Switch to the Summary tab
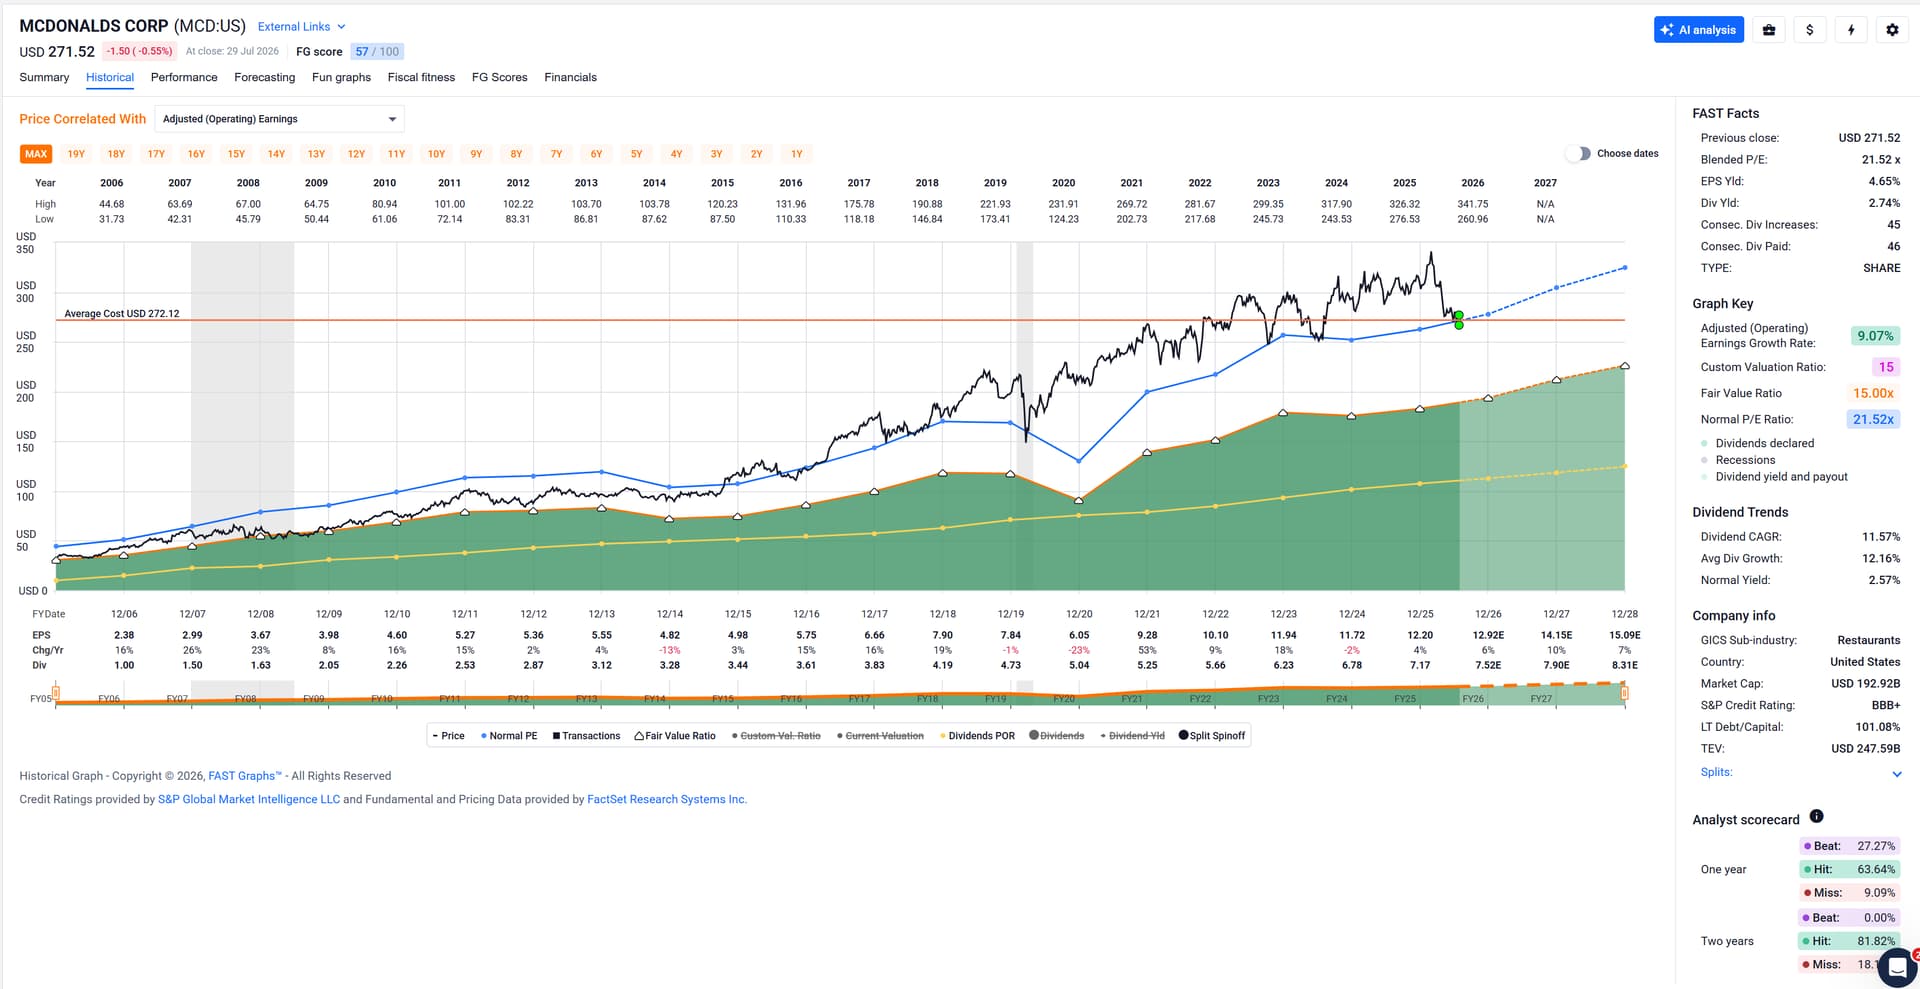 click(44, 77)
